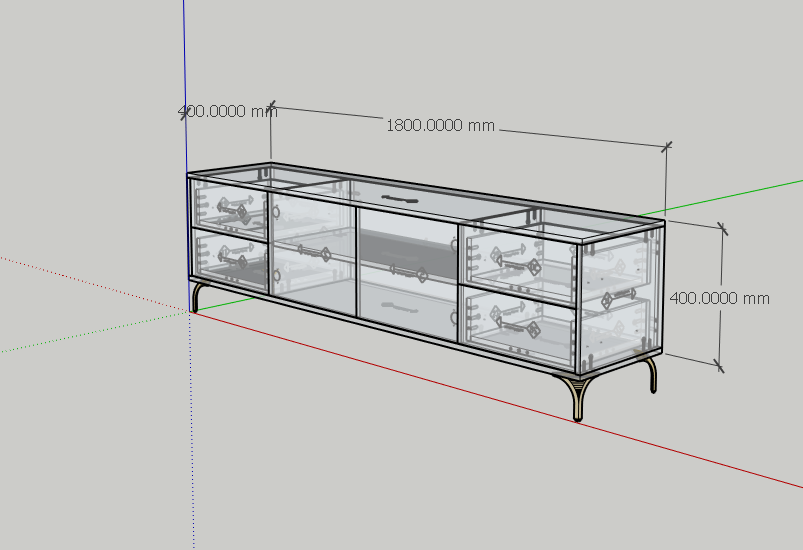Click the axes origin point
803x550 pixels.
pyautogui.click(x=189, y=312)
